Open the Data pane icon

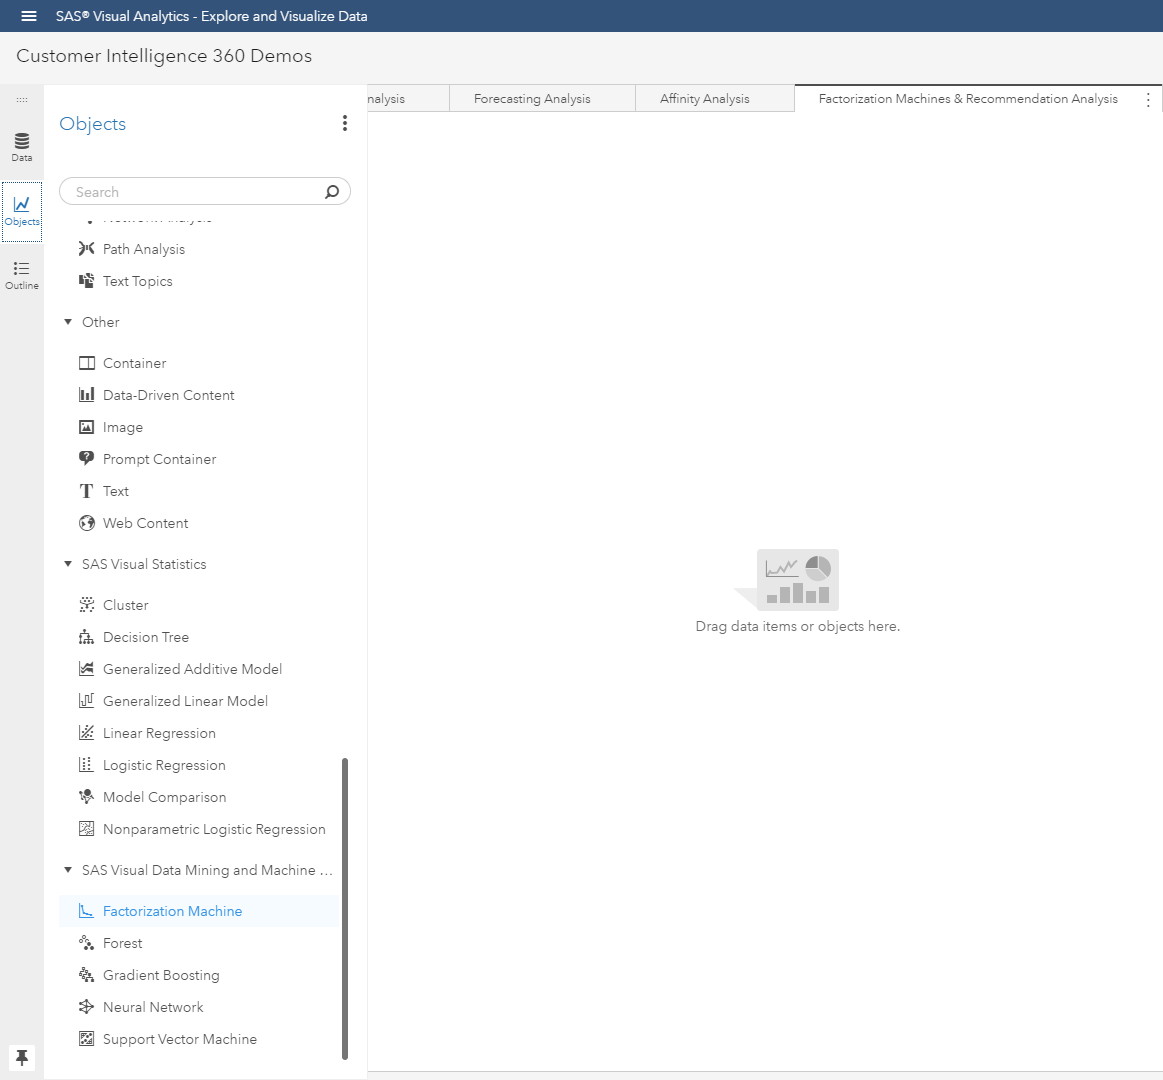pyautogui.click(x=22, y=147)
